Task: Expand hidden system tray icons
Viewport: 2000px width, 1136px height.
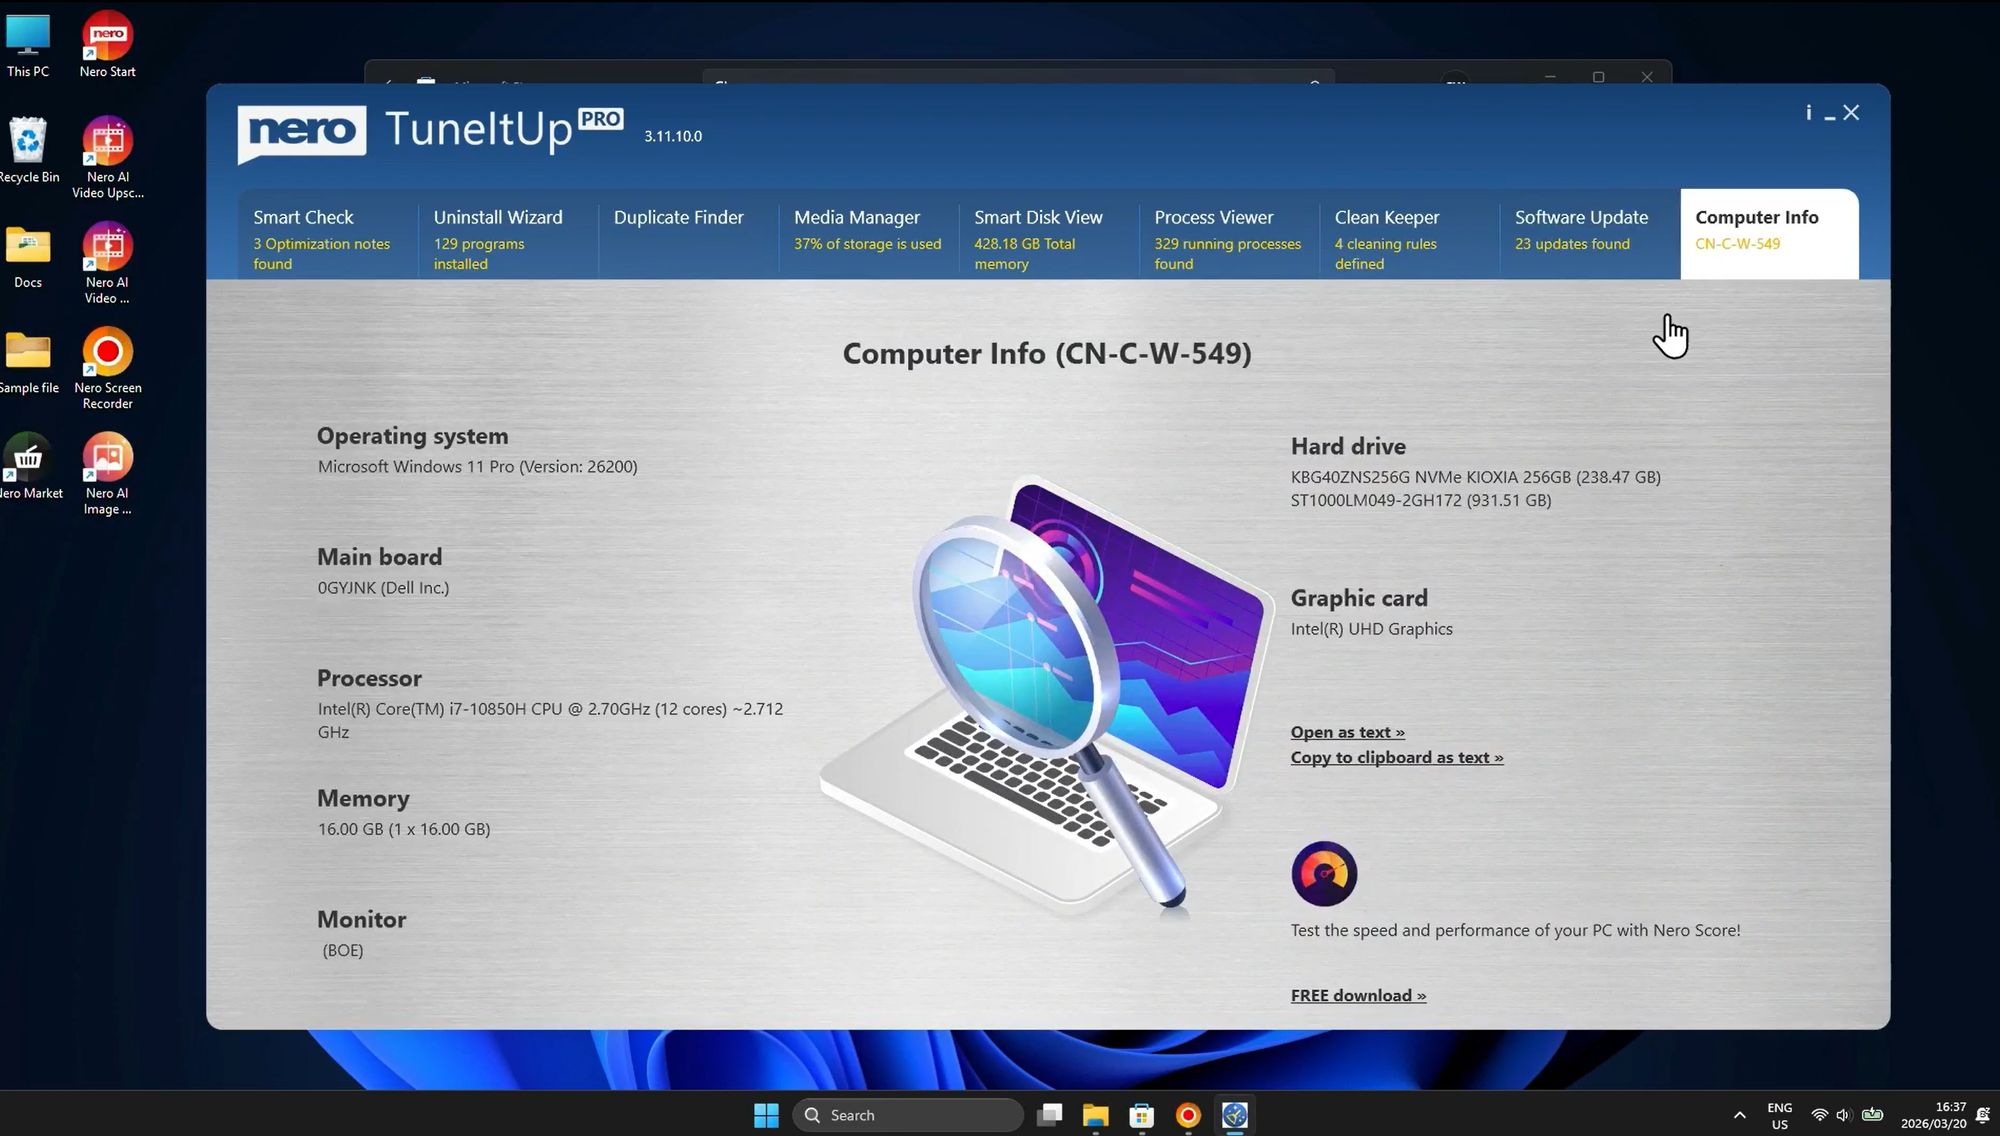Action: pos(1738,1114)
